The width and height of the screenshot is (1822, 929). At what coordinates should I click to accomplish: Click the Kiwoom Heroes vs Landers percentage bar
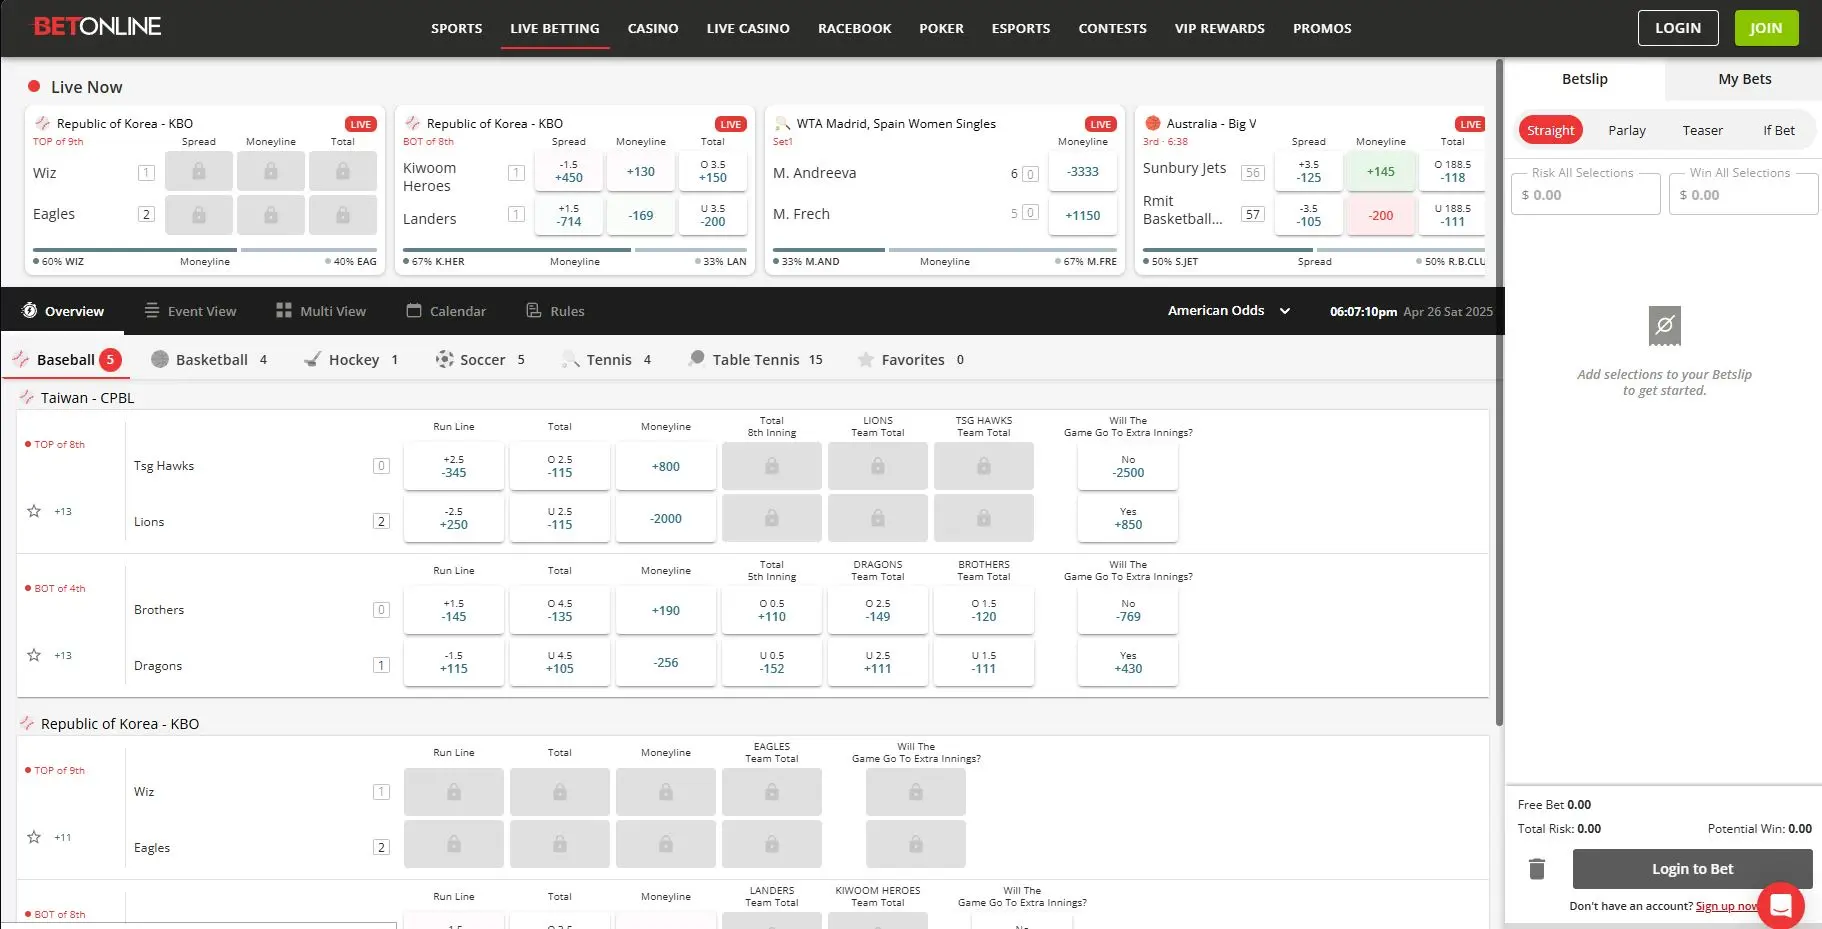[575, 250]
